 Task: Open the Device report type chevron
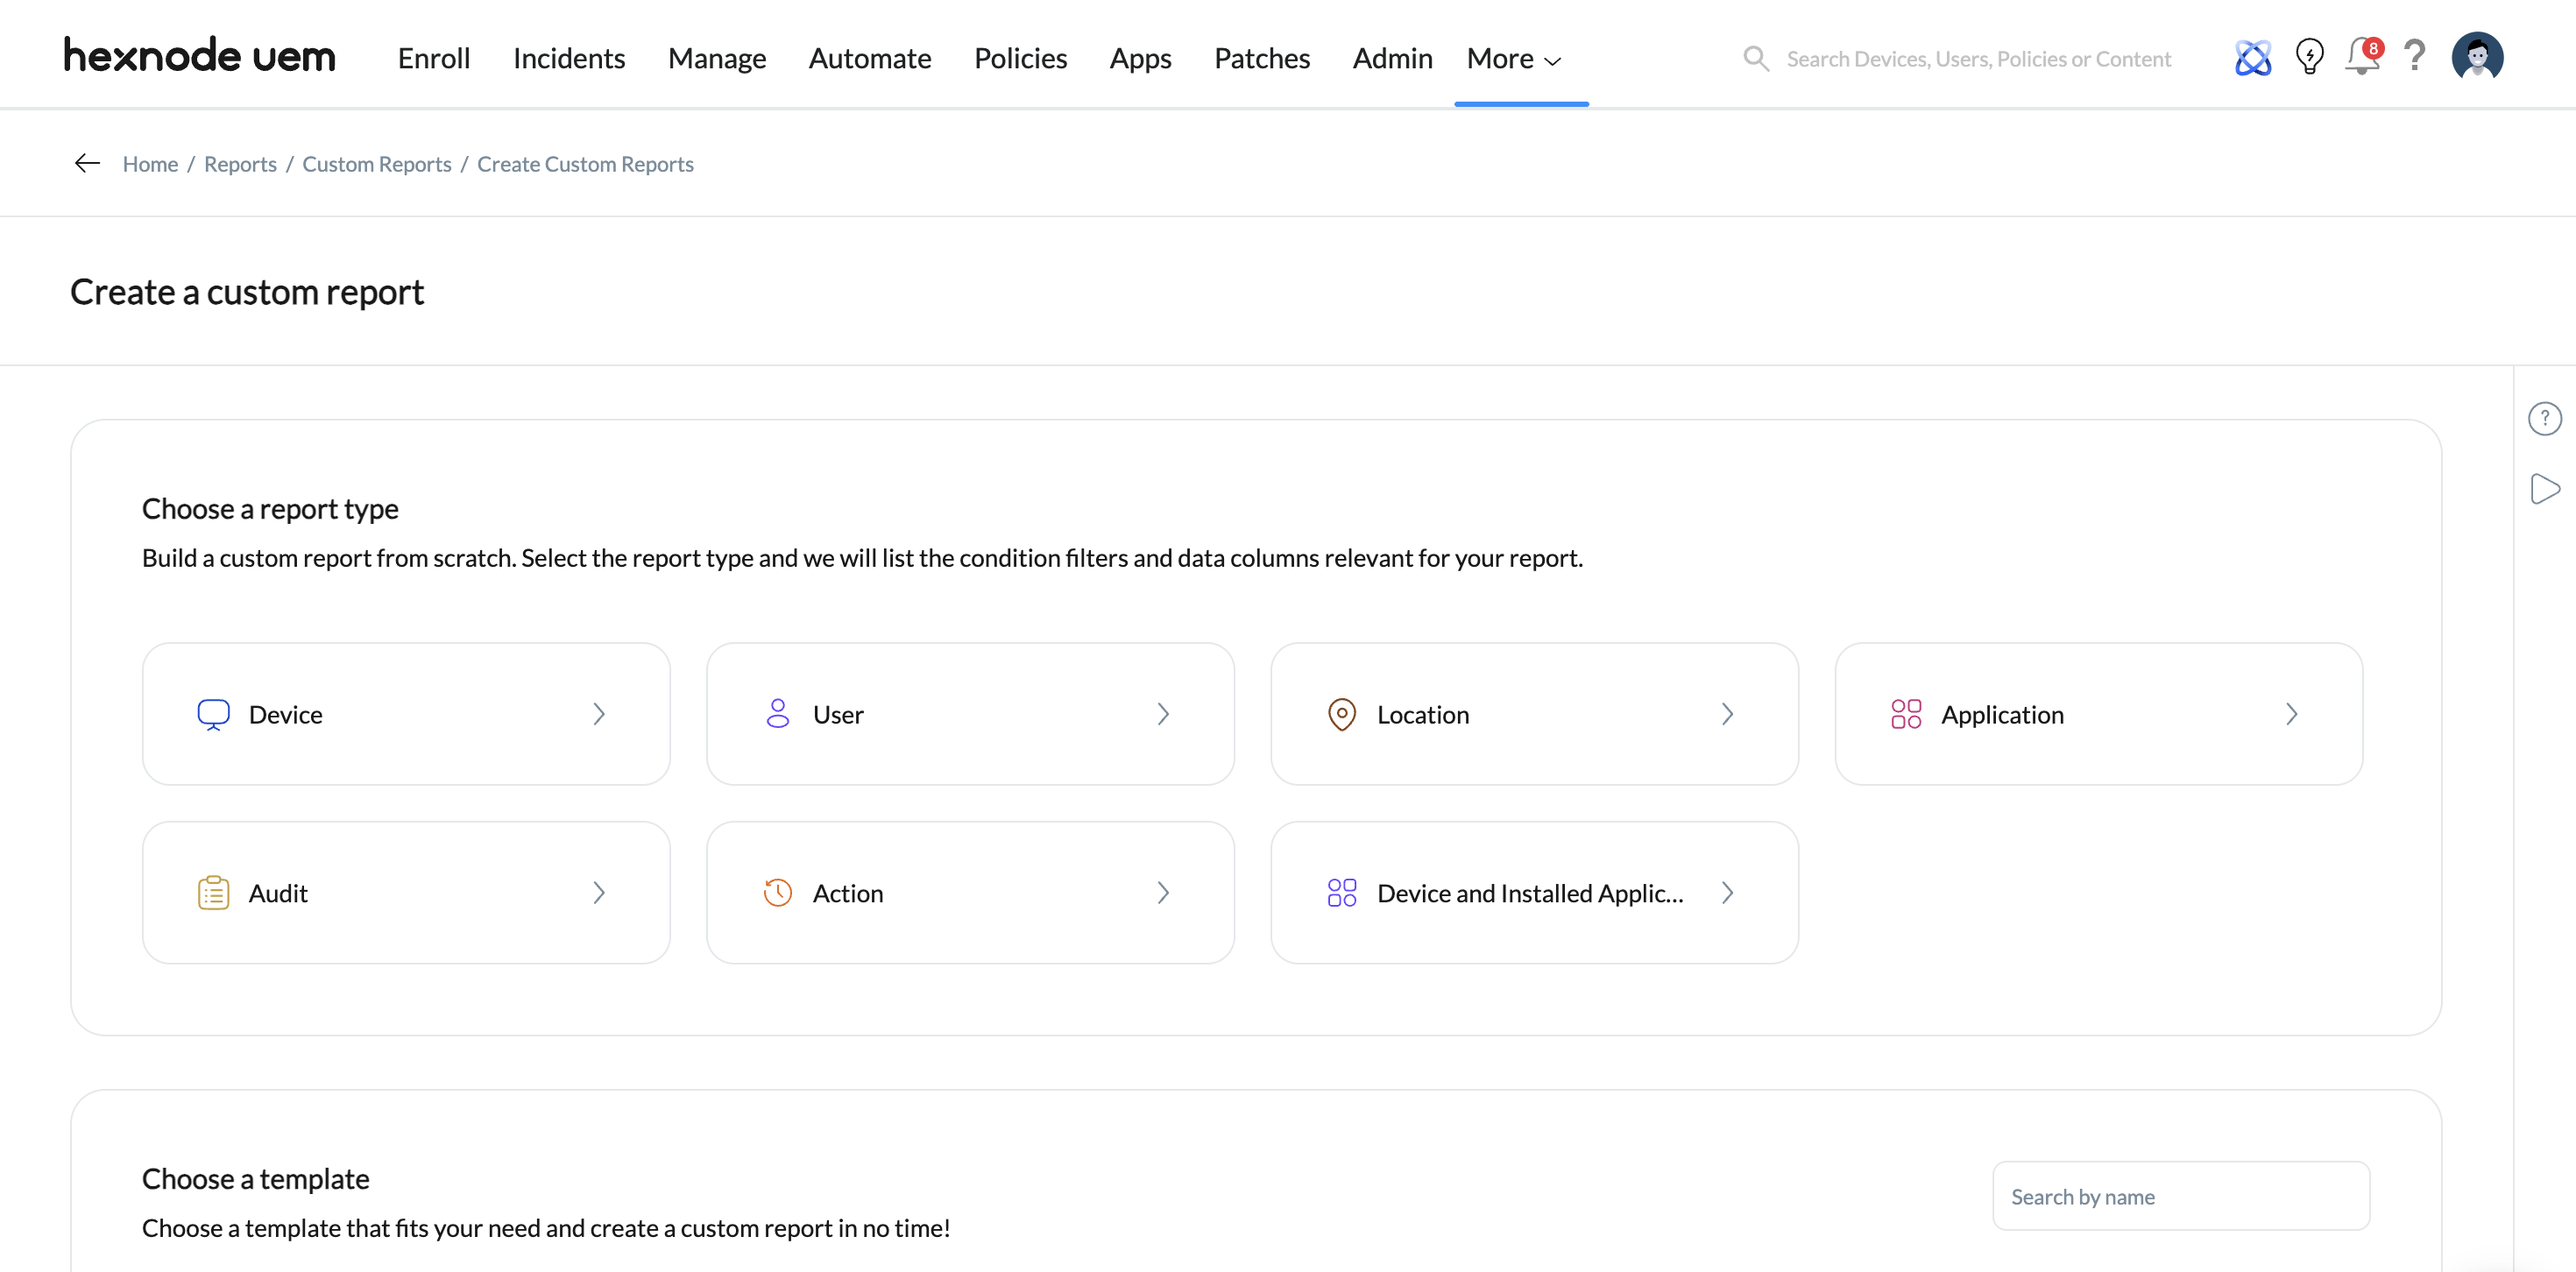click(599, 714)
